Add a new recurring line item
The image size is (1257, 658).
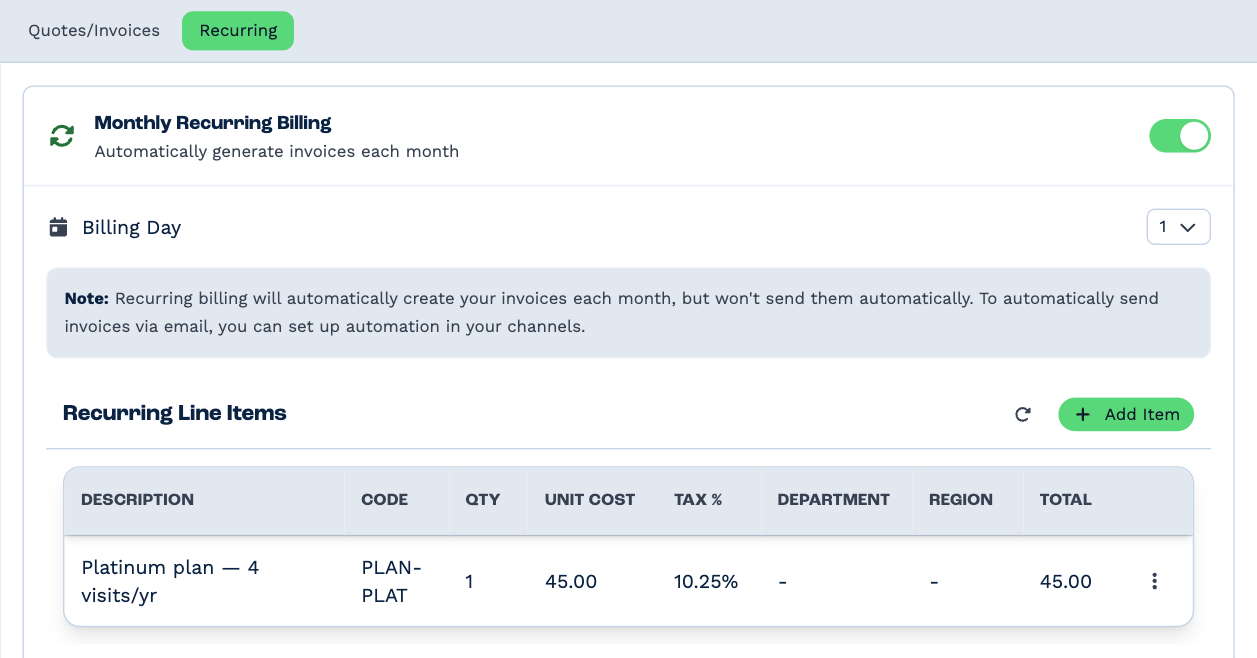(x=1126, y=414)
